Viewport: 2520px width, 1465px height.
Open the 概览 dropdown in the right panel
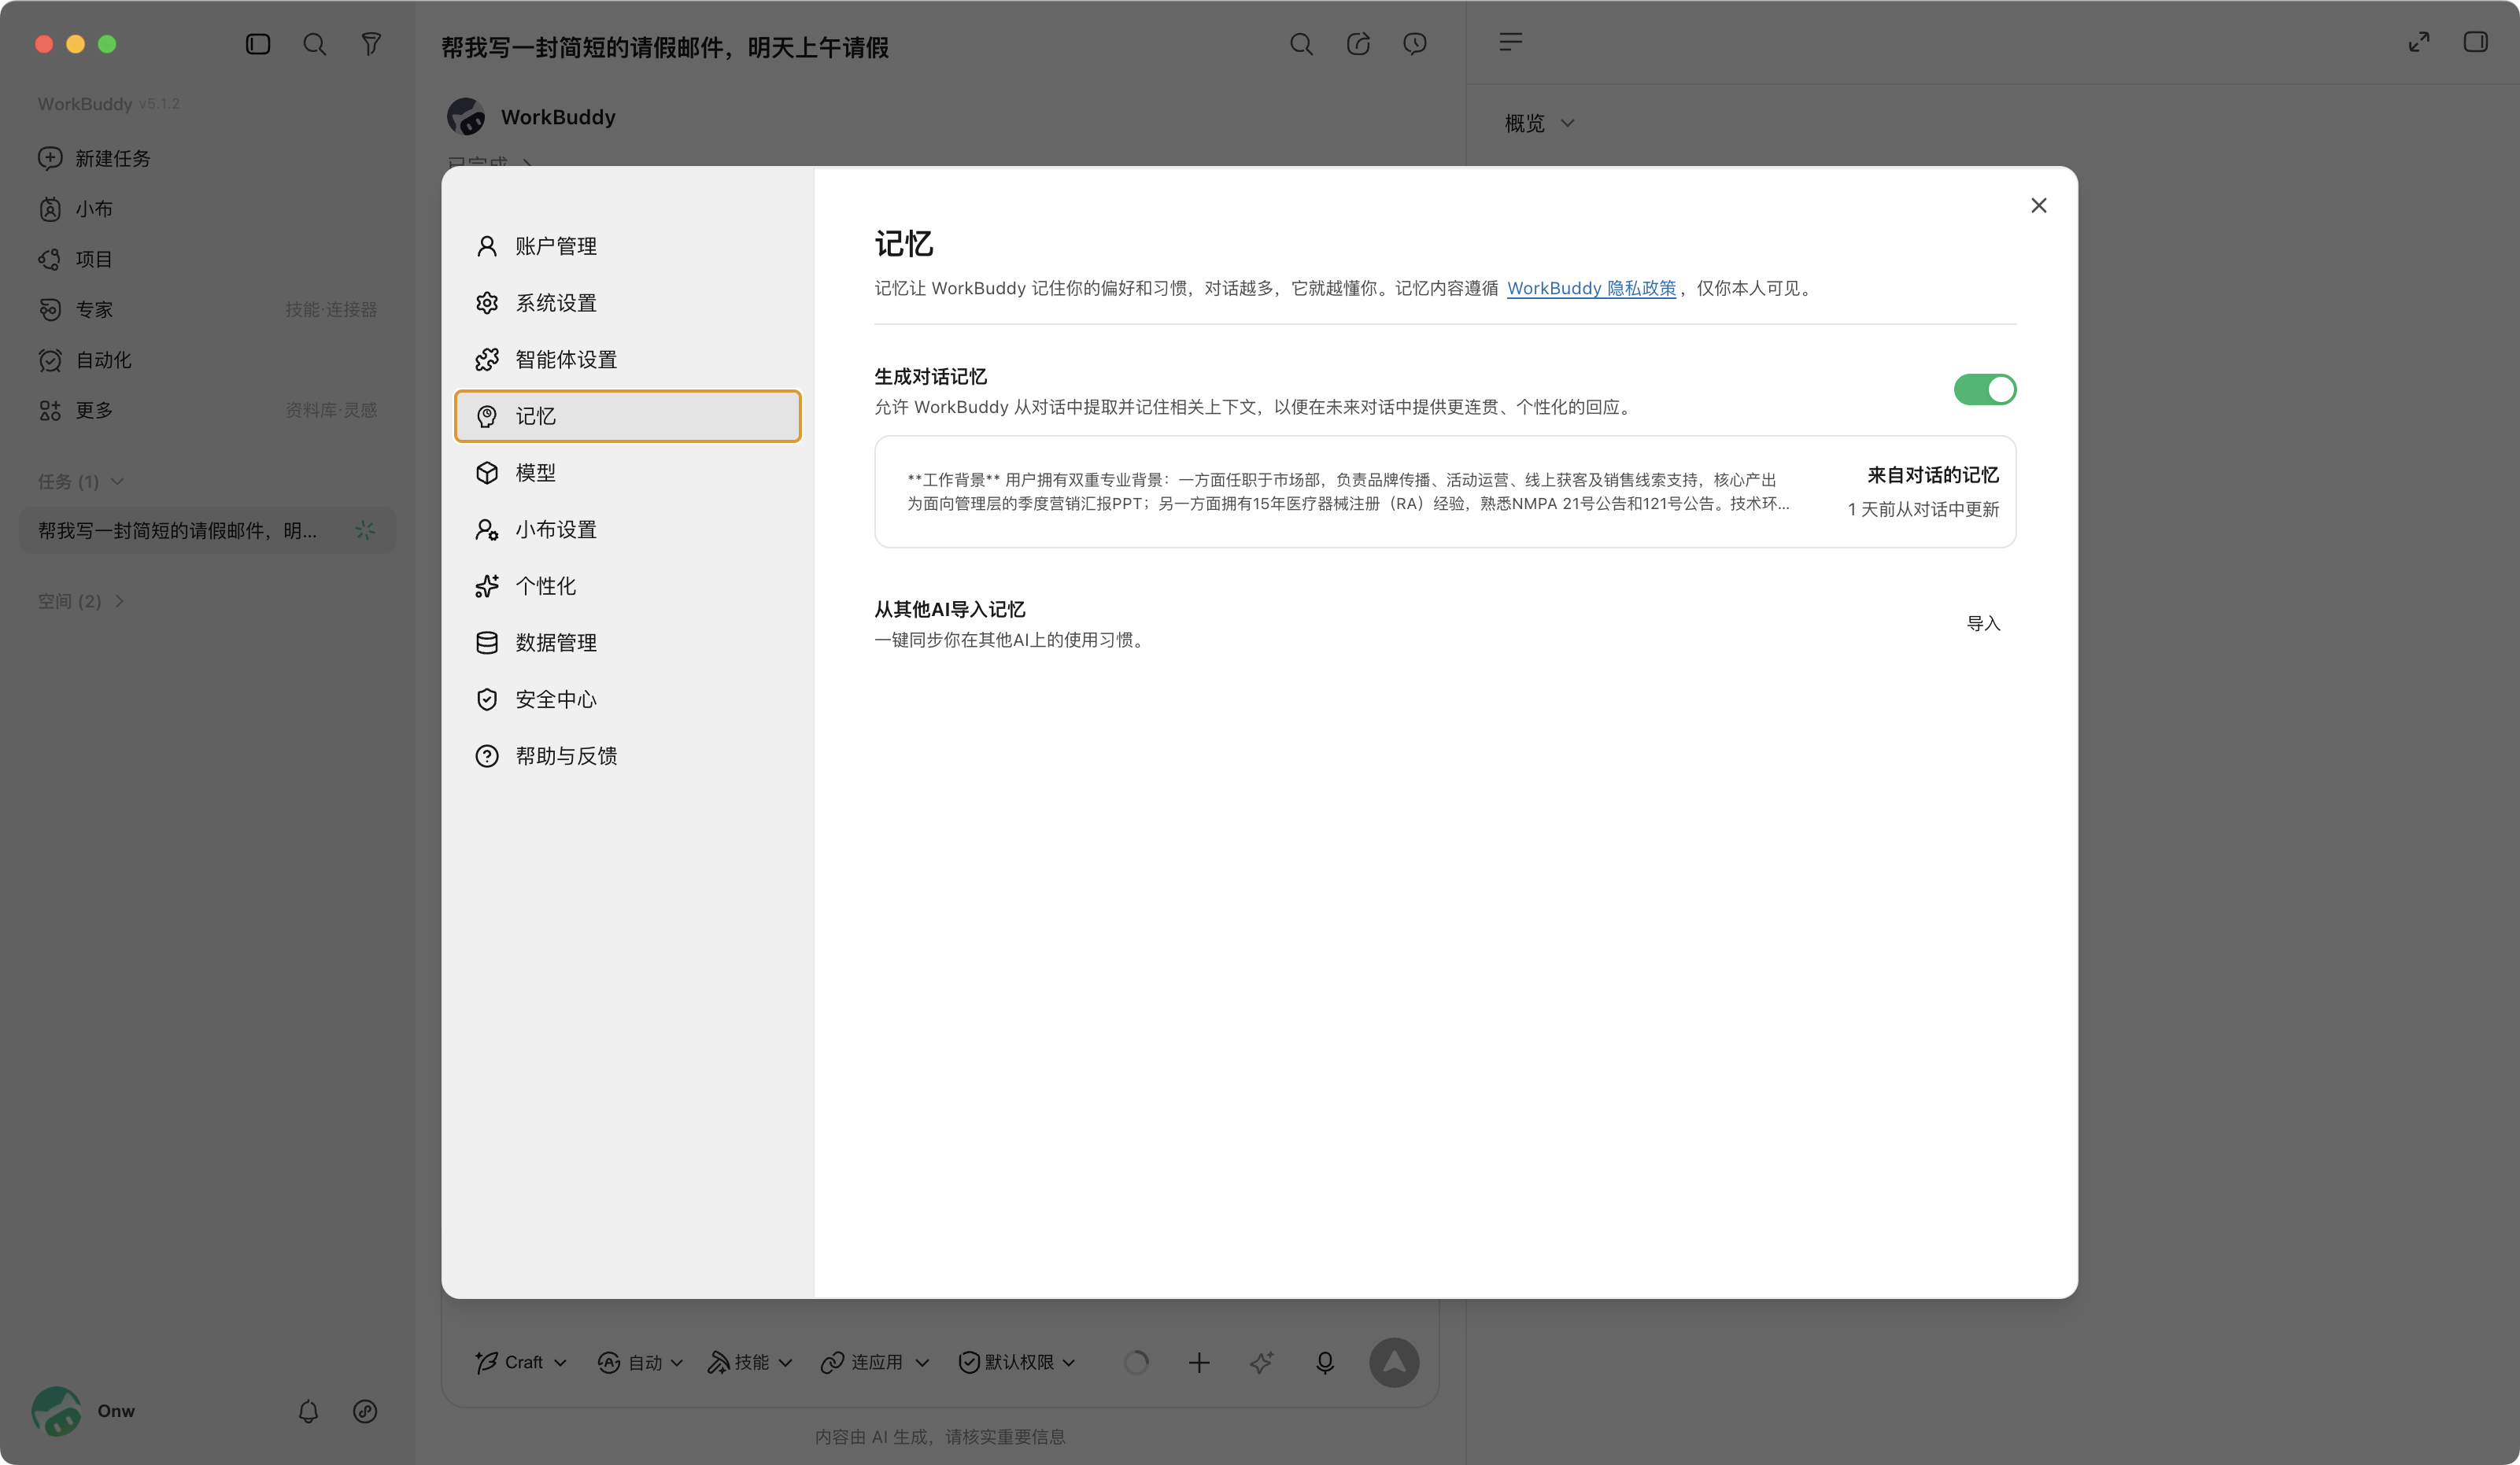point(1540,123)
